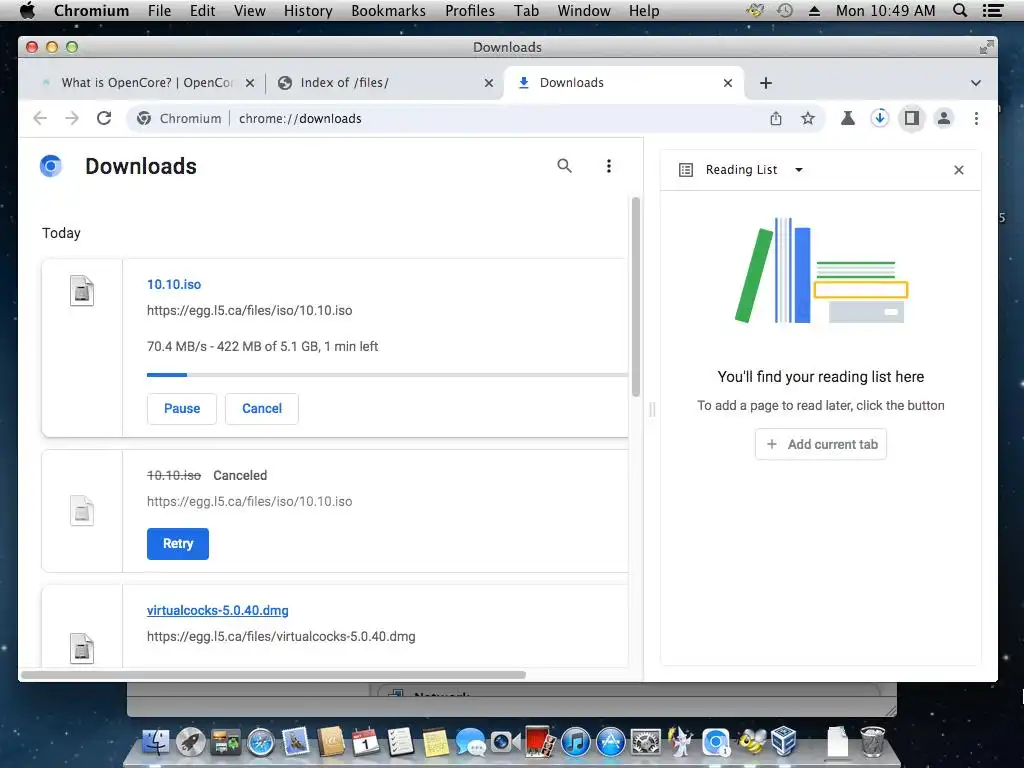Click the active 10.10.iso file icon
This screenshot has height=768, width=1024.
point(82,291)
